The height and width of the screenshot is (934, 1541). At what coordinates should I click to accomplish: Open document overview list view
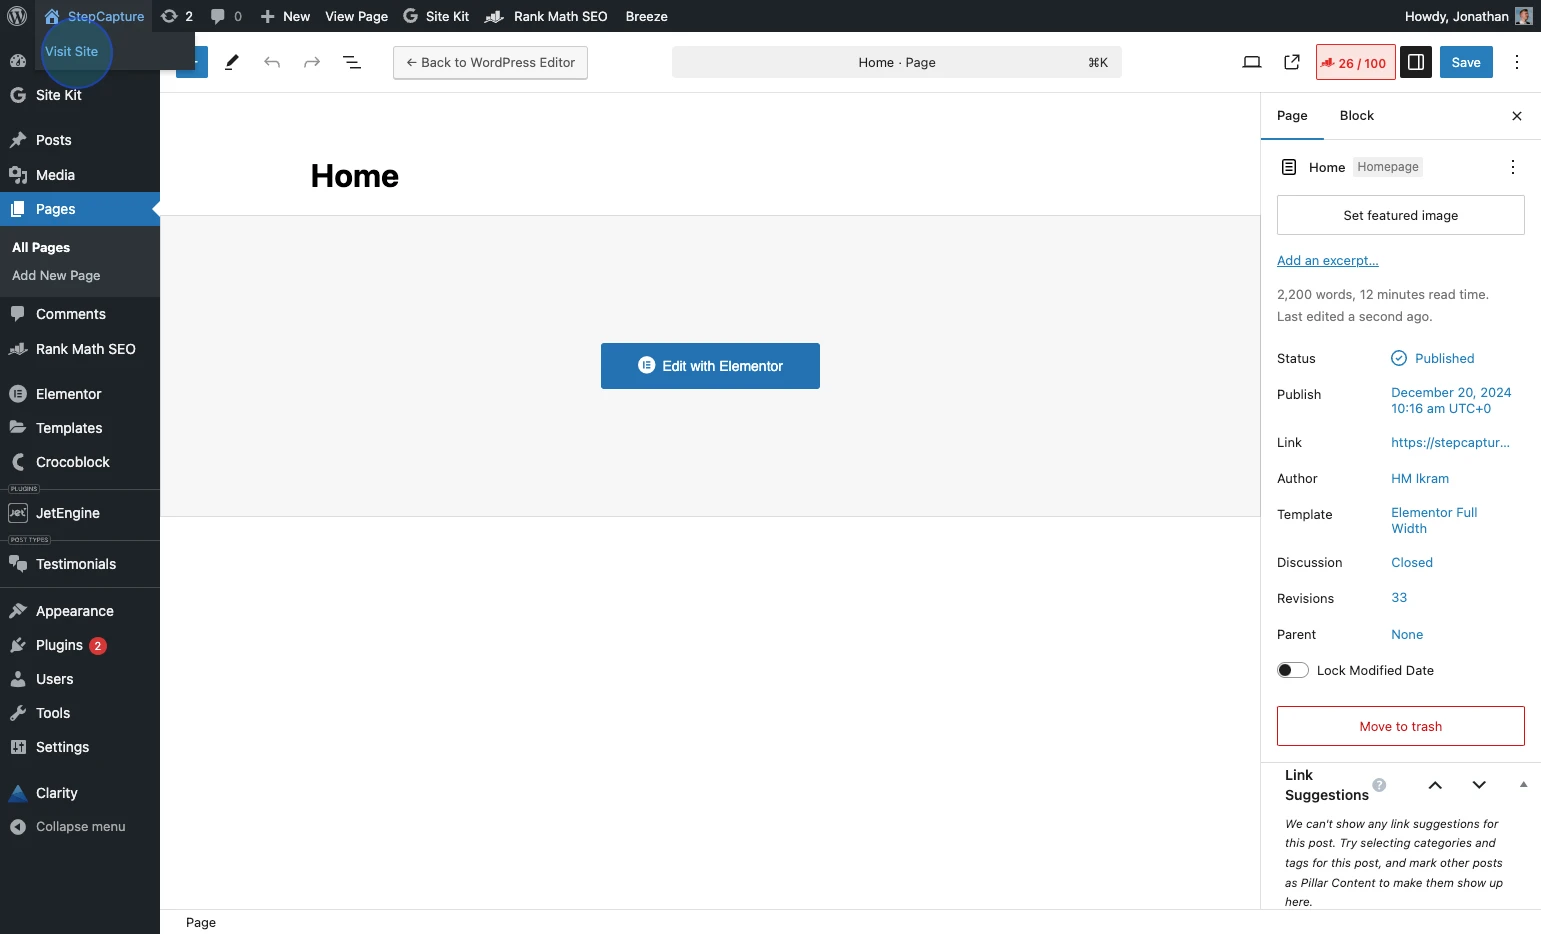click(352, 62)
